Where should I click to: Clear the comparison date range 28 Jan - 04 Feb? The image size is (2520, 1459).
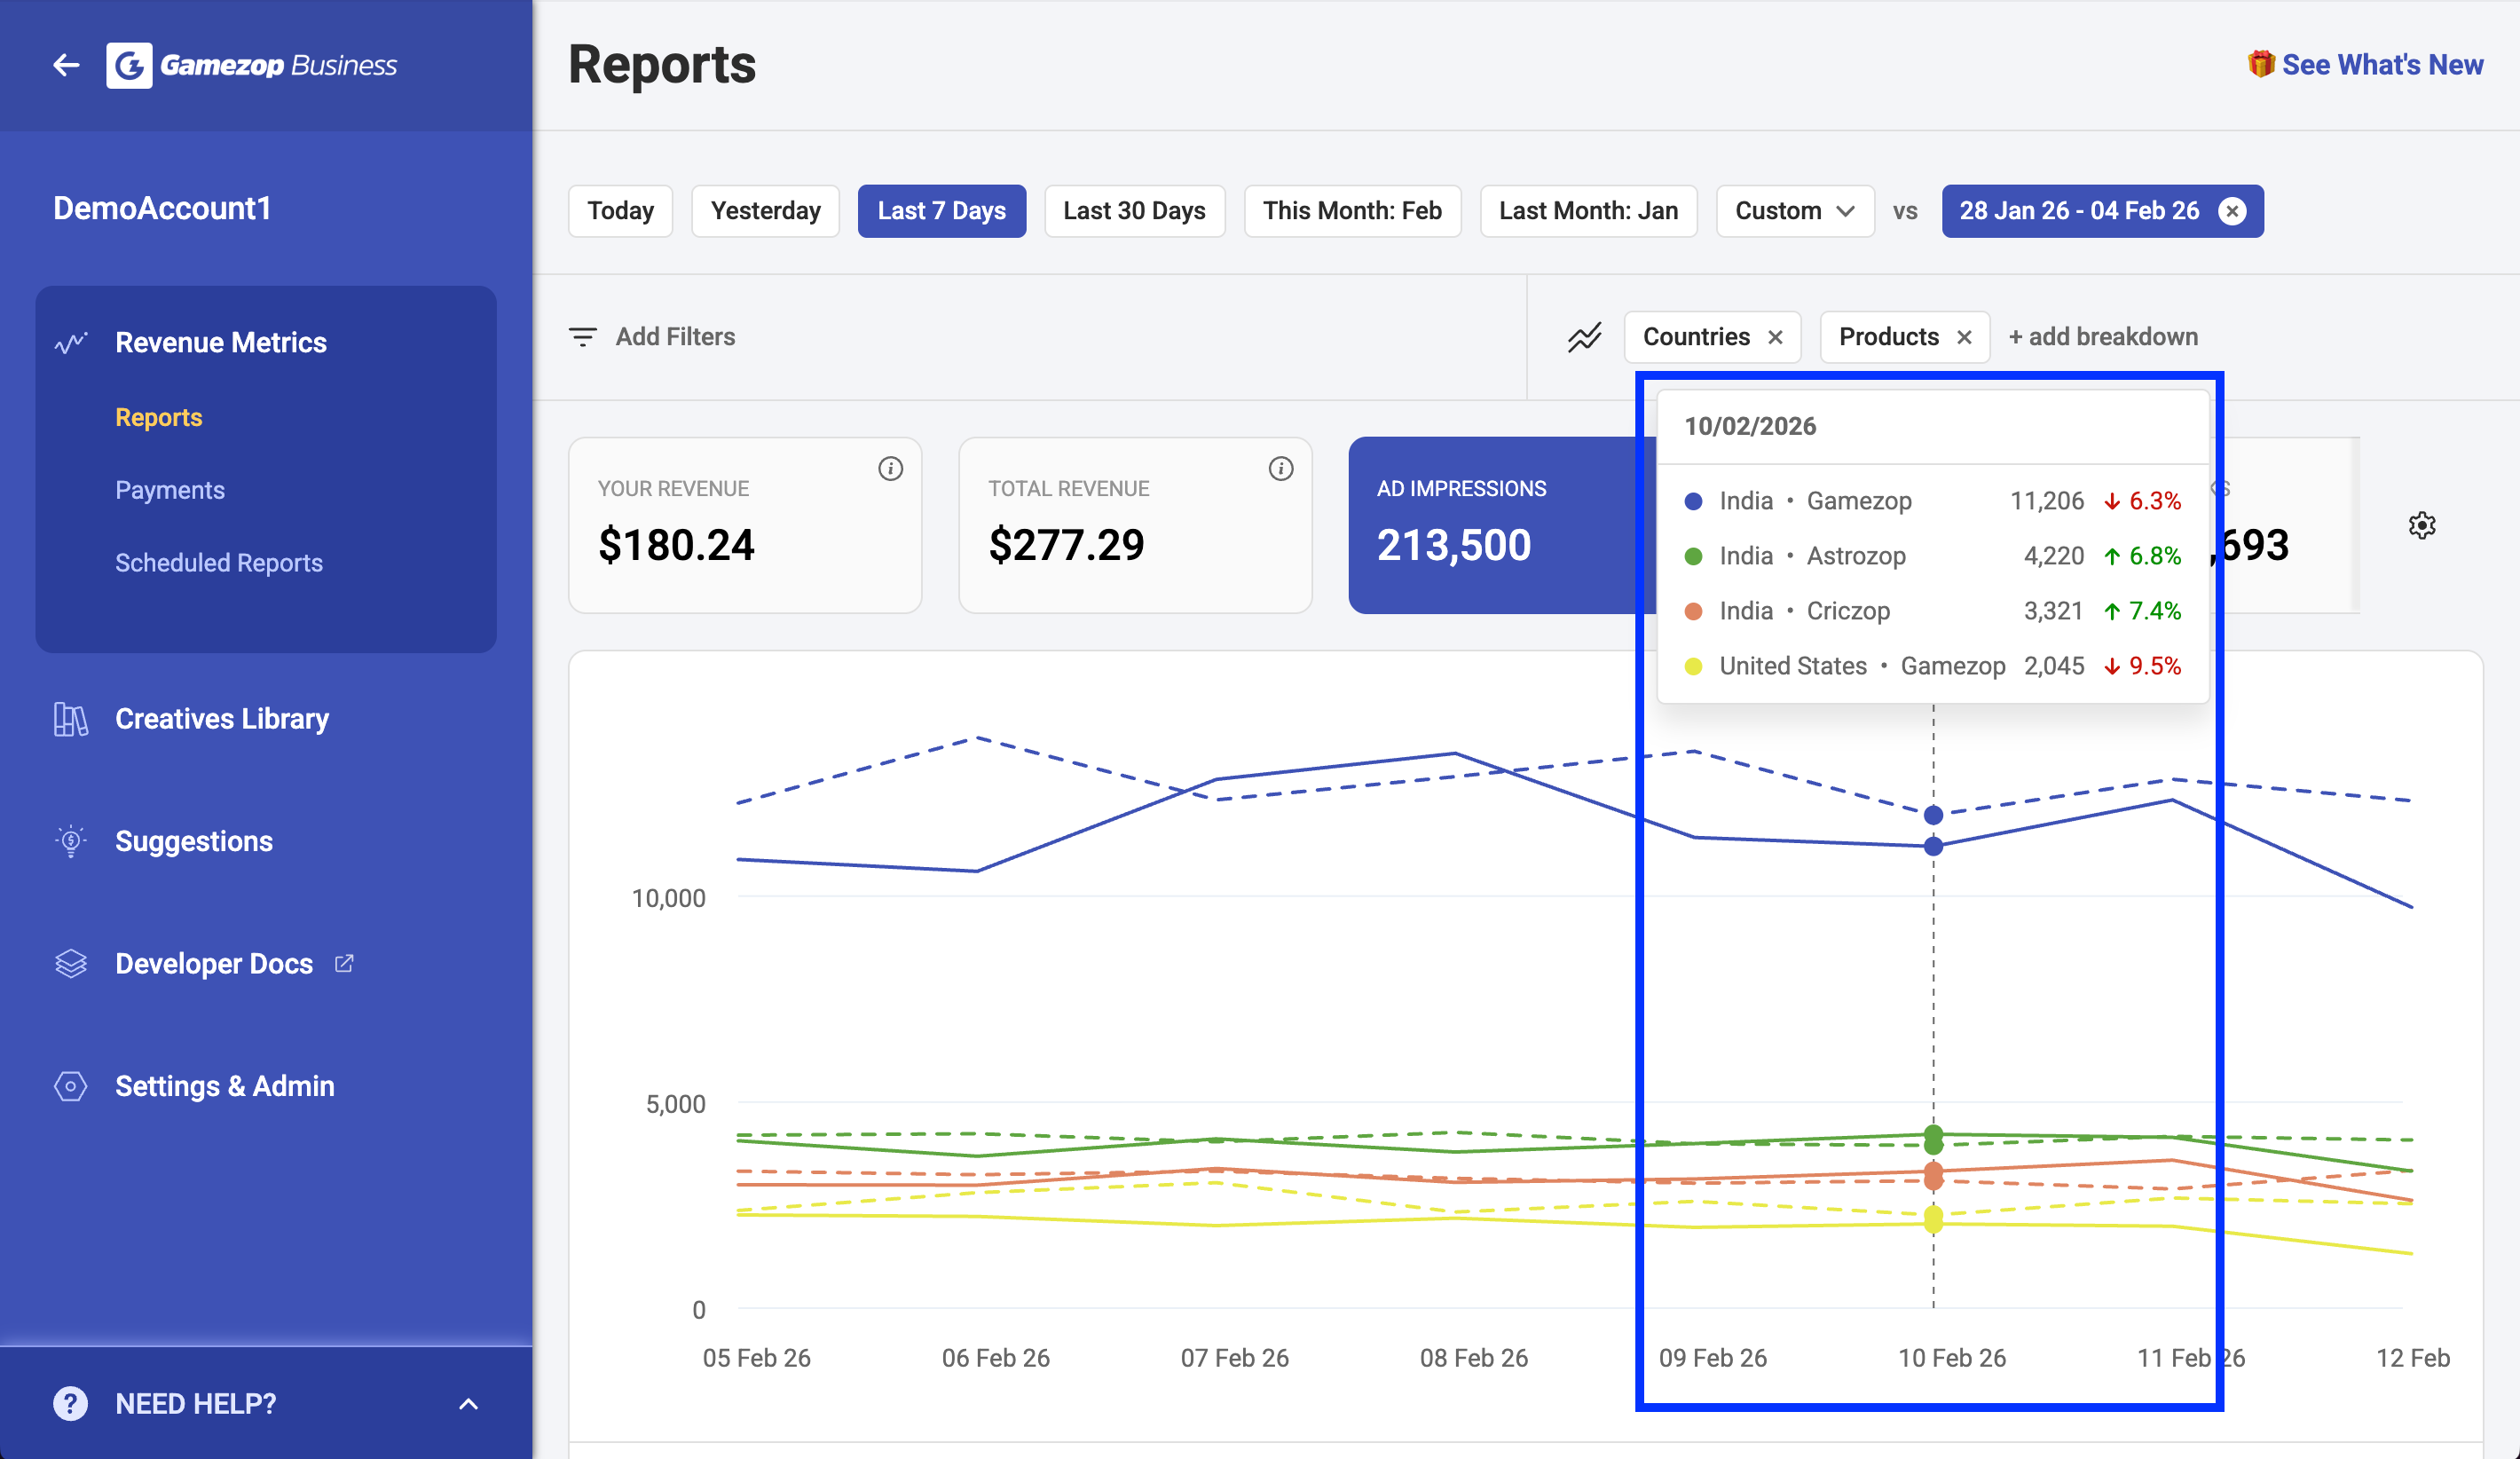(2232, 211)
